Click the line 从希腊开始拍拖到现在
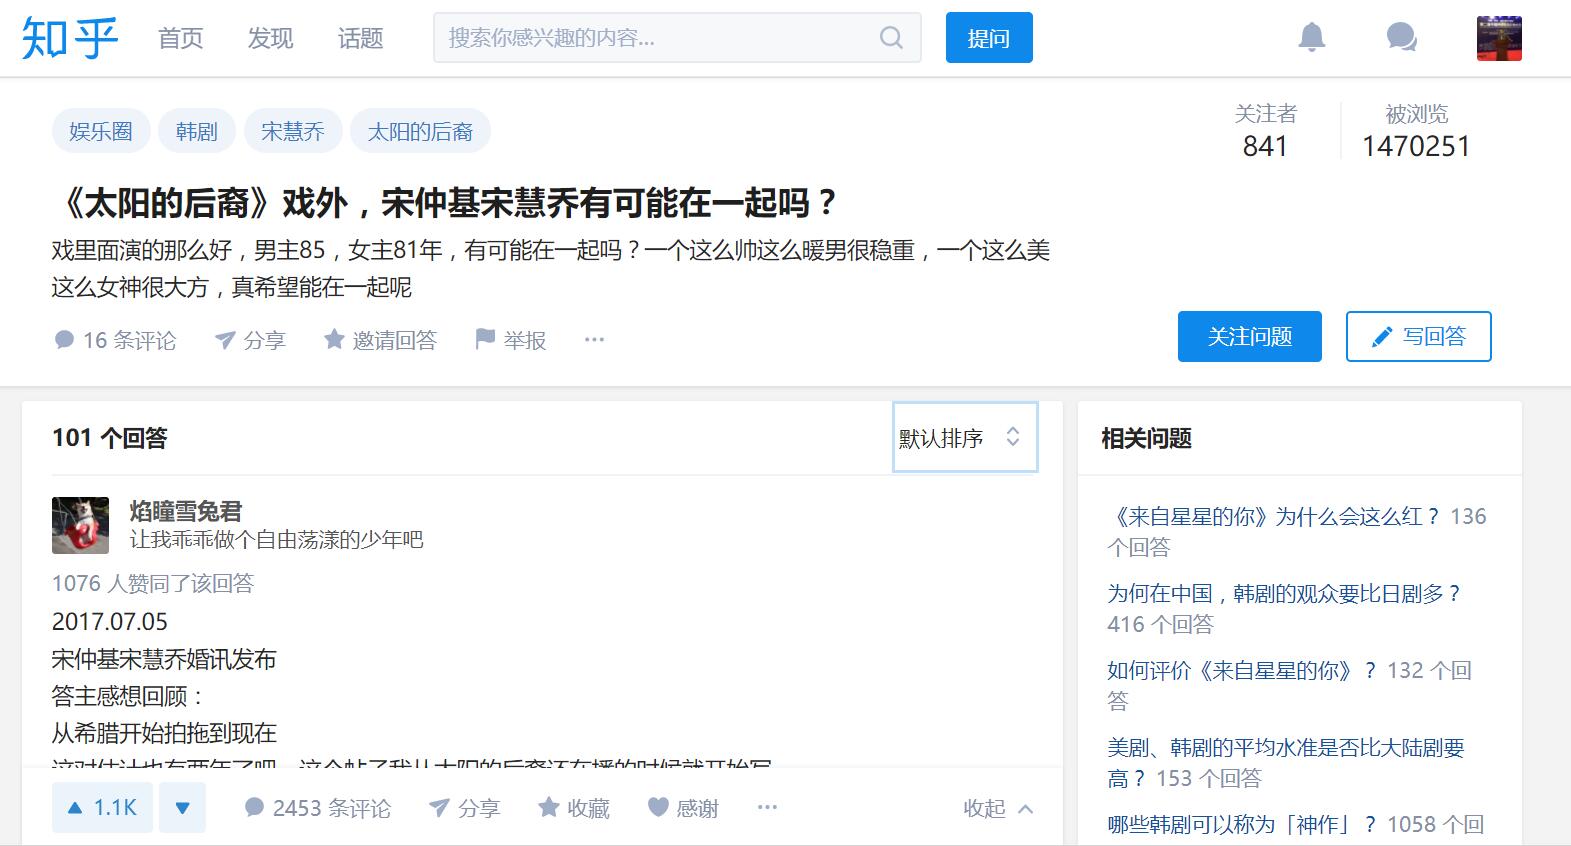Screen dimensions: 1571x846 pos(164,733)
